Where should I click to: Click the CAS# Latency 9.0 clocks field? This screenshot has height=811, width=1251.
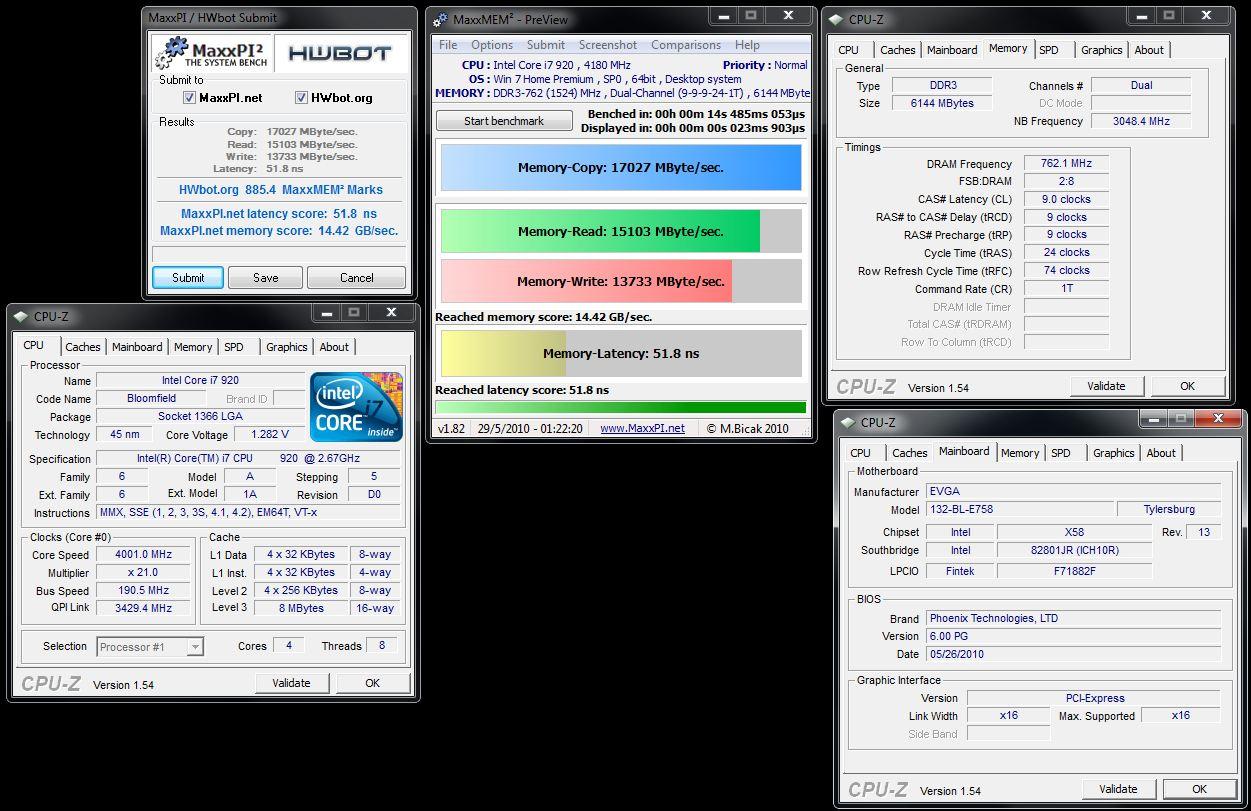[x=1066, y=199]
